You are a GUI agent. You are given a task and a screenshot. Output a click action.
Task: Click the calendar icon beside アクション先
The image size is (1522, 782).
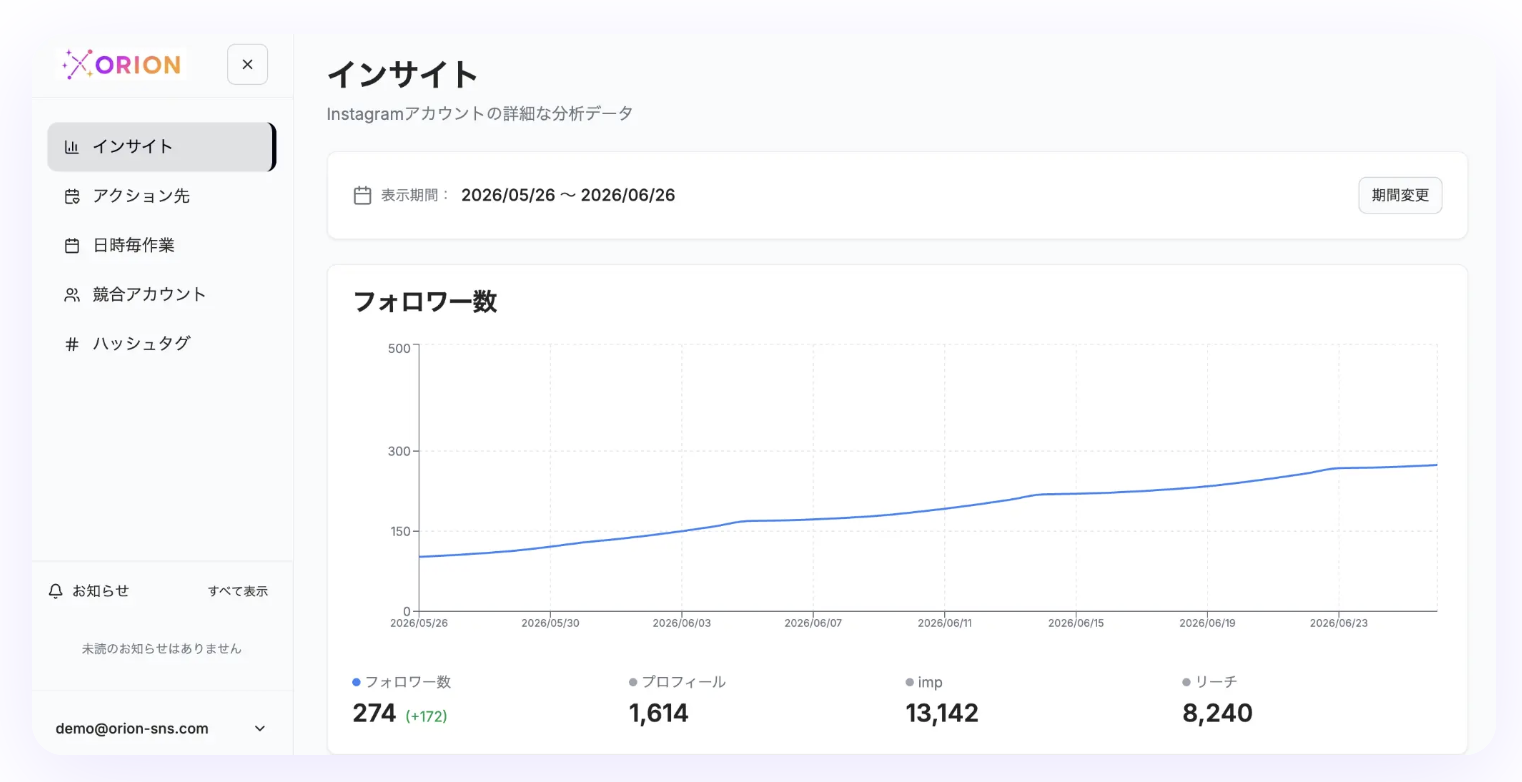point(72,196)
